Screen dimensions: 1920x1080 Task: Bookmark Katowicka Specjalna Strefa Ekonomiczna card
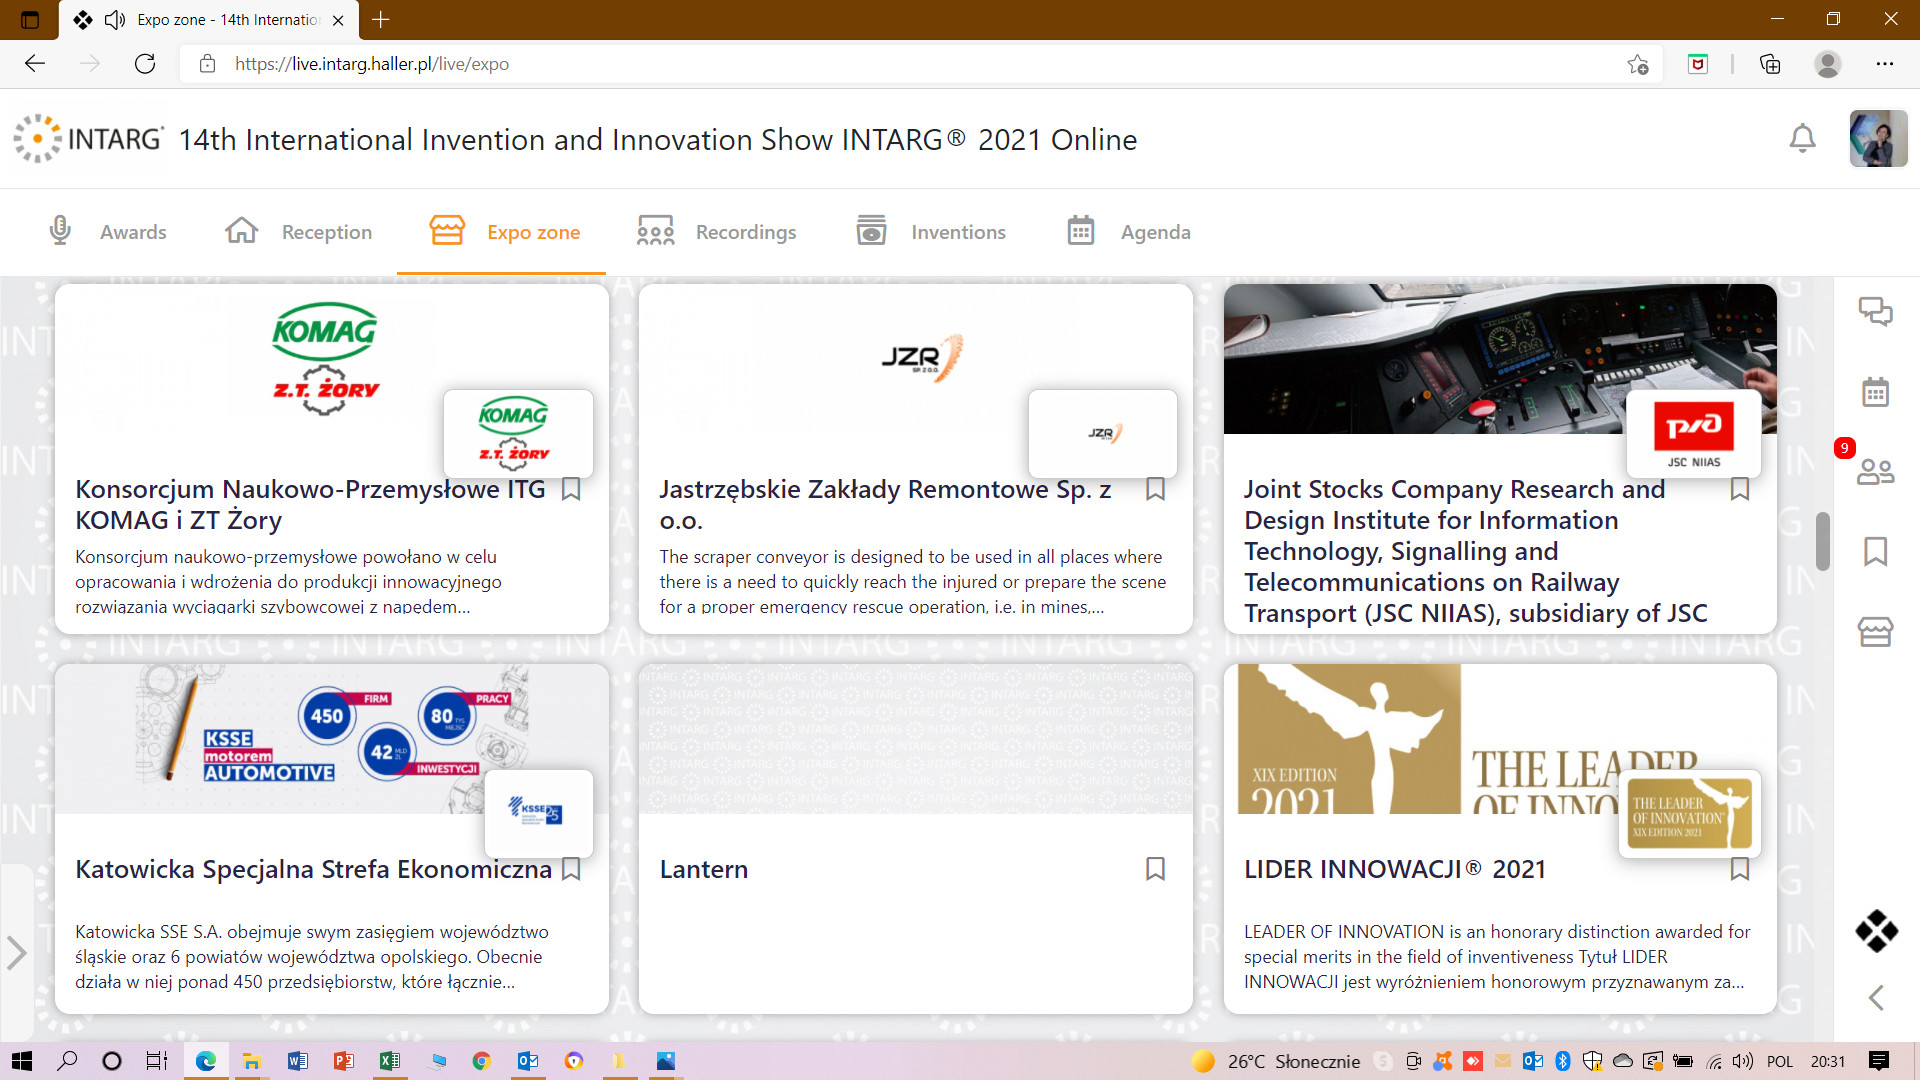571,869
